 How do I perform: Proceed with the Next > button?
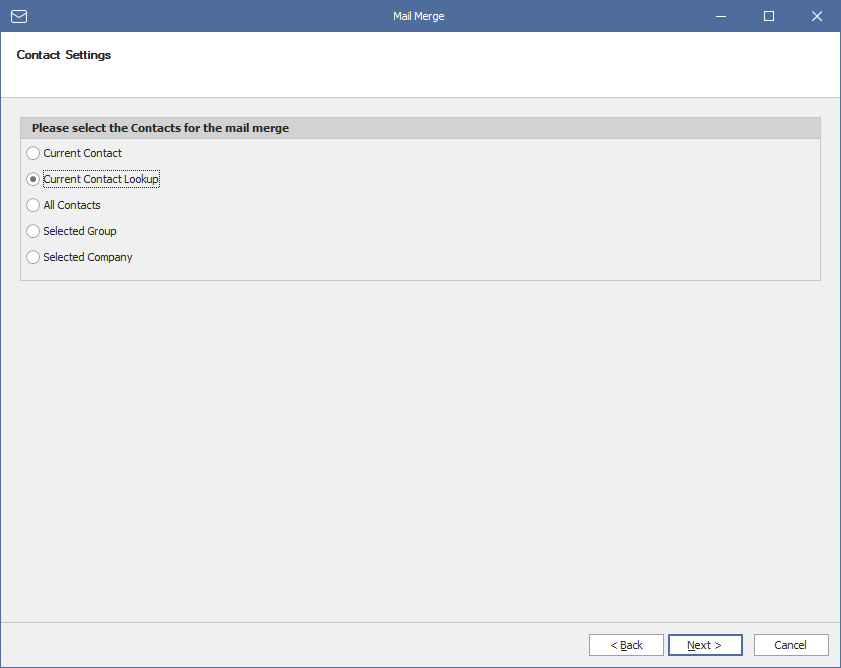705,645
